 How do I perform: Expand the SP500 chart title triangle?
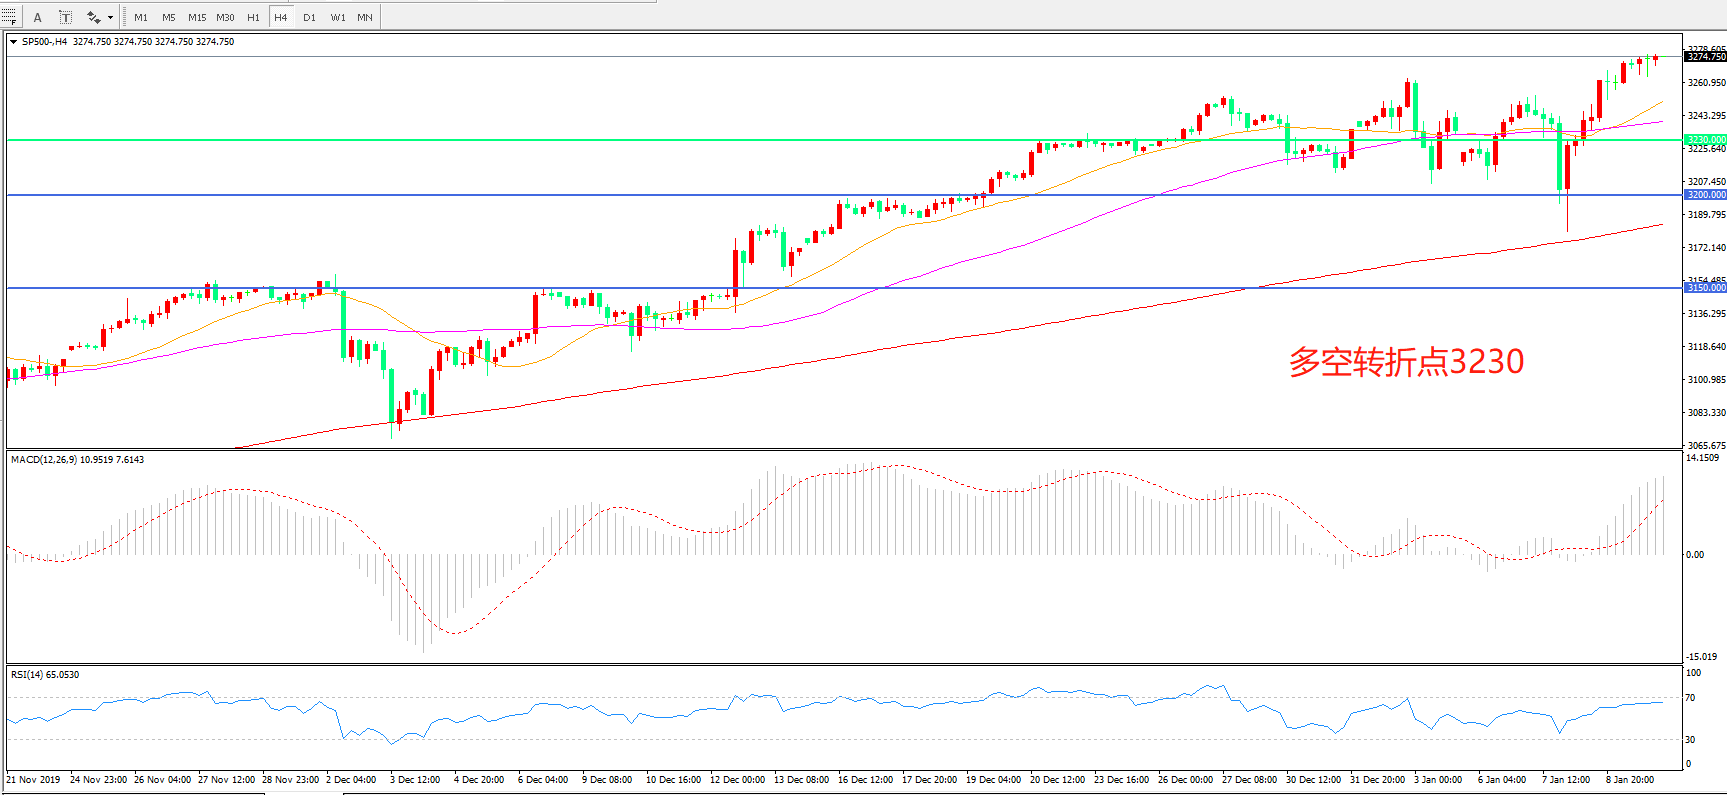click(13, 42)
